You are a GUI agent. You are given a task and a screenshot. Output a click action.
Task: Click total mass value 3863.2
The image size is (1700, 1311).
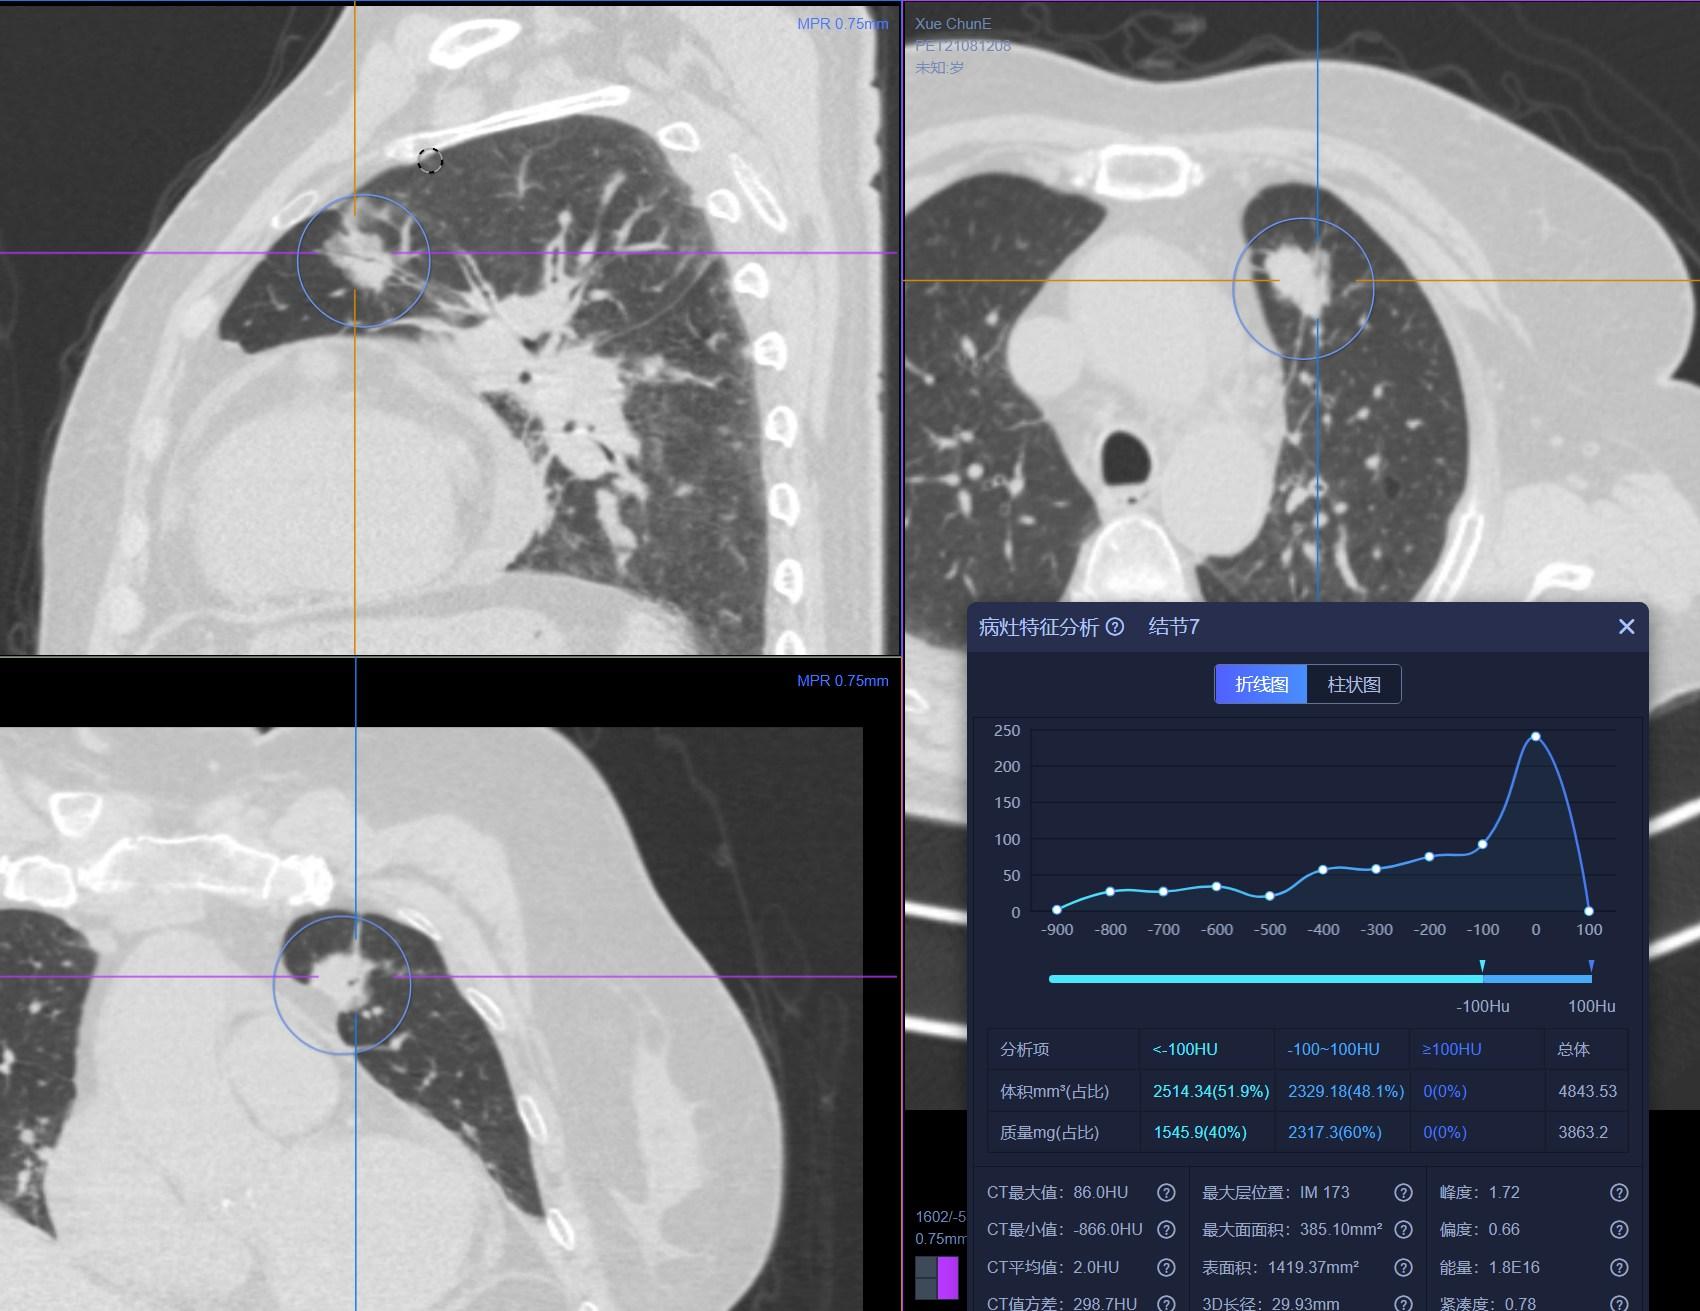(1583, 1132)
